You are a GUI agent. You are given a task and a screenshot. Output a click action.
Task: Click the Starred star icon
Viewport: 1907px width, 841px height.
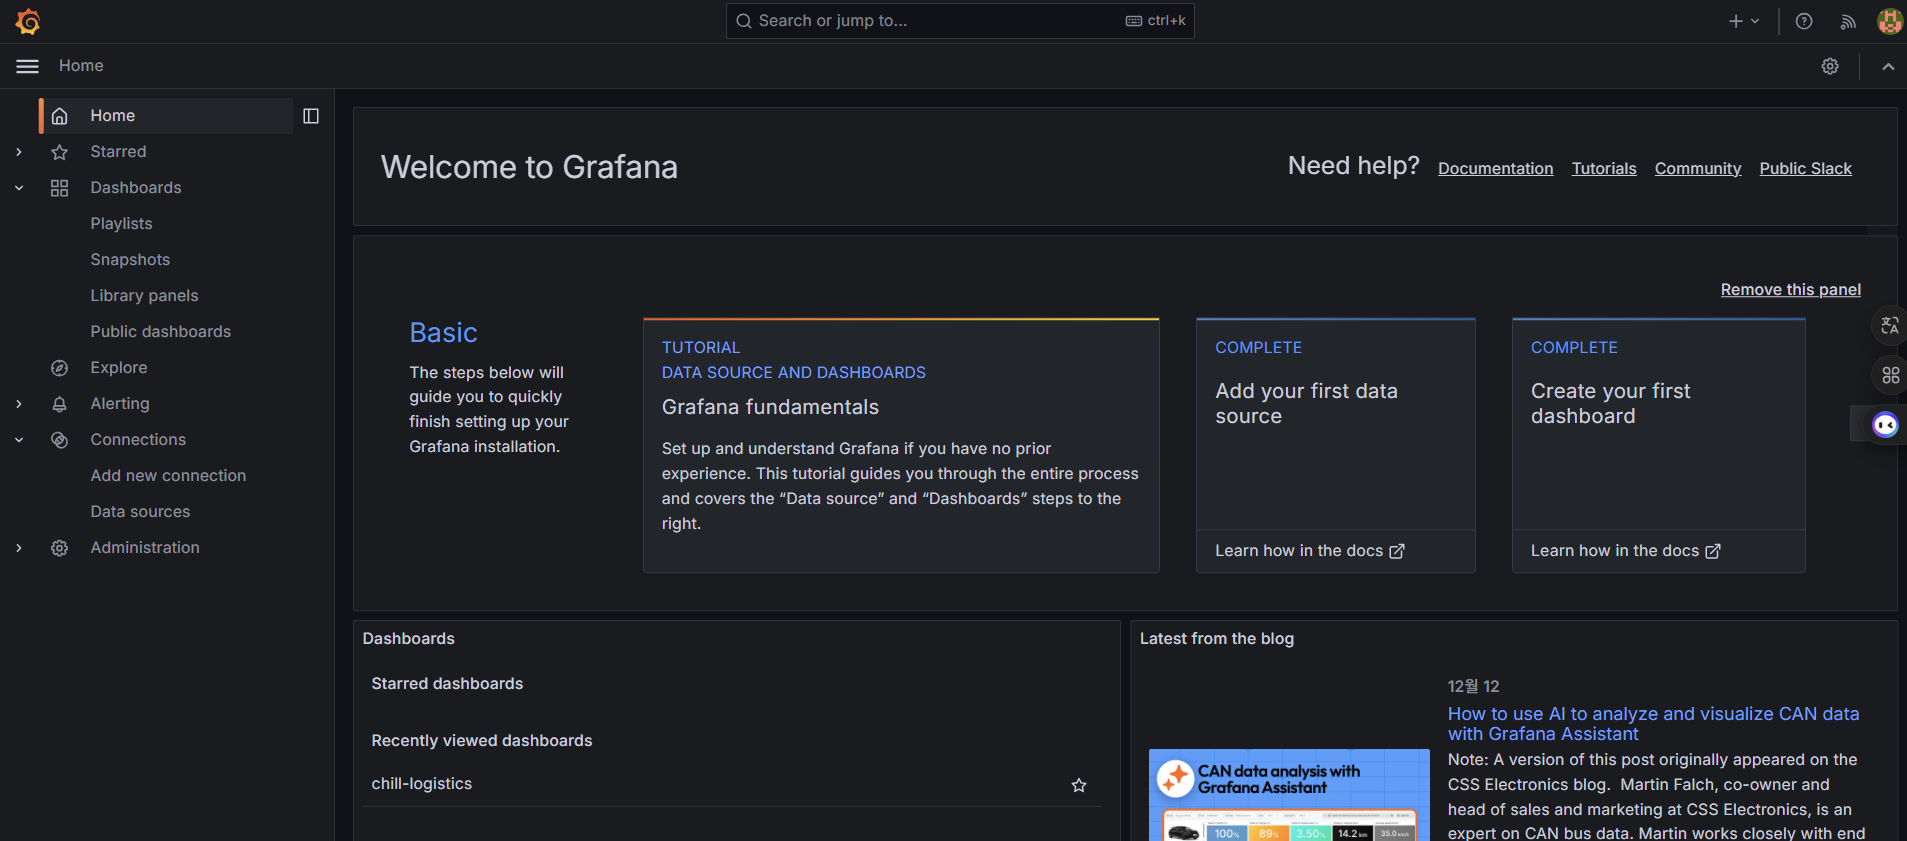point(60,152)
